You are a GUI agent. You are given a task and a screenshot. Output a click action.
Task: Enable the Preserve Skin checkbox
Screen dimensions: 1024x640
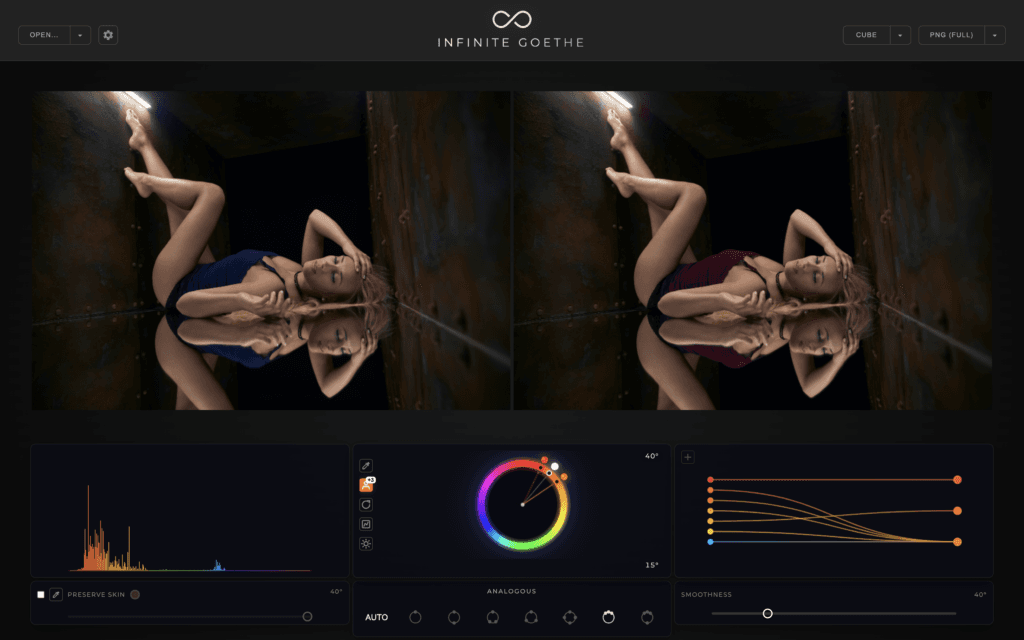point(40,594)
